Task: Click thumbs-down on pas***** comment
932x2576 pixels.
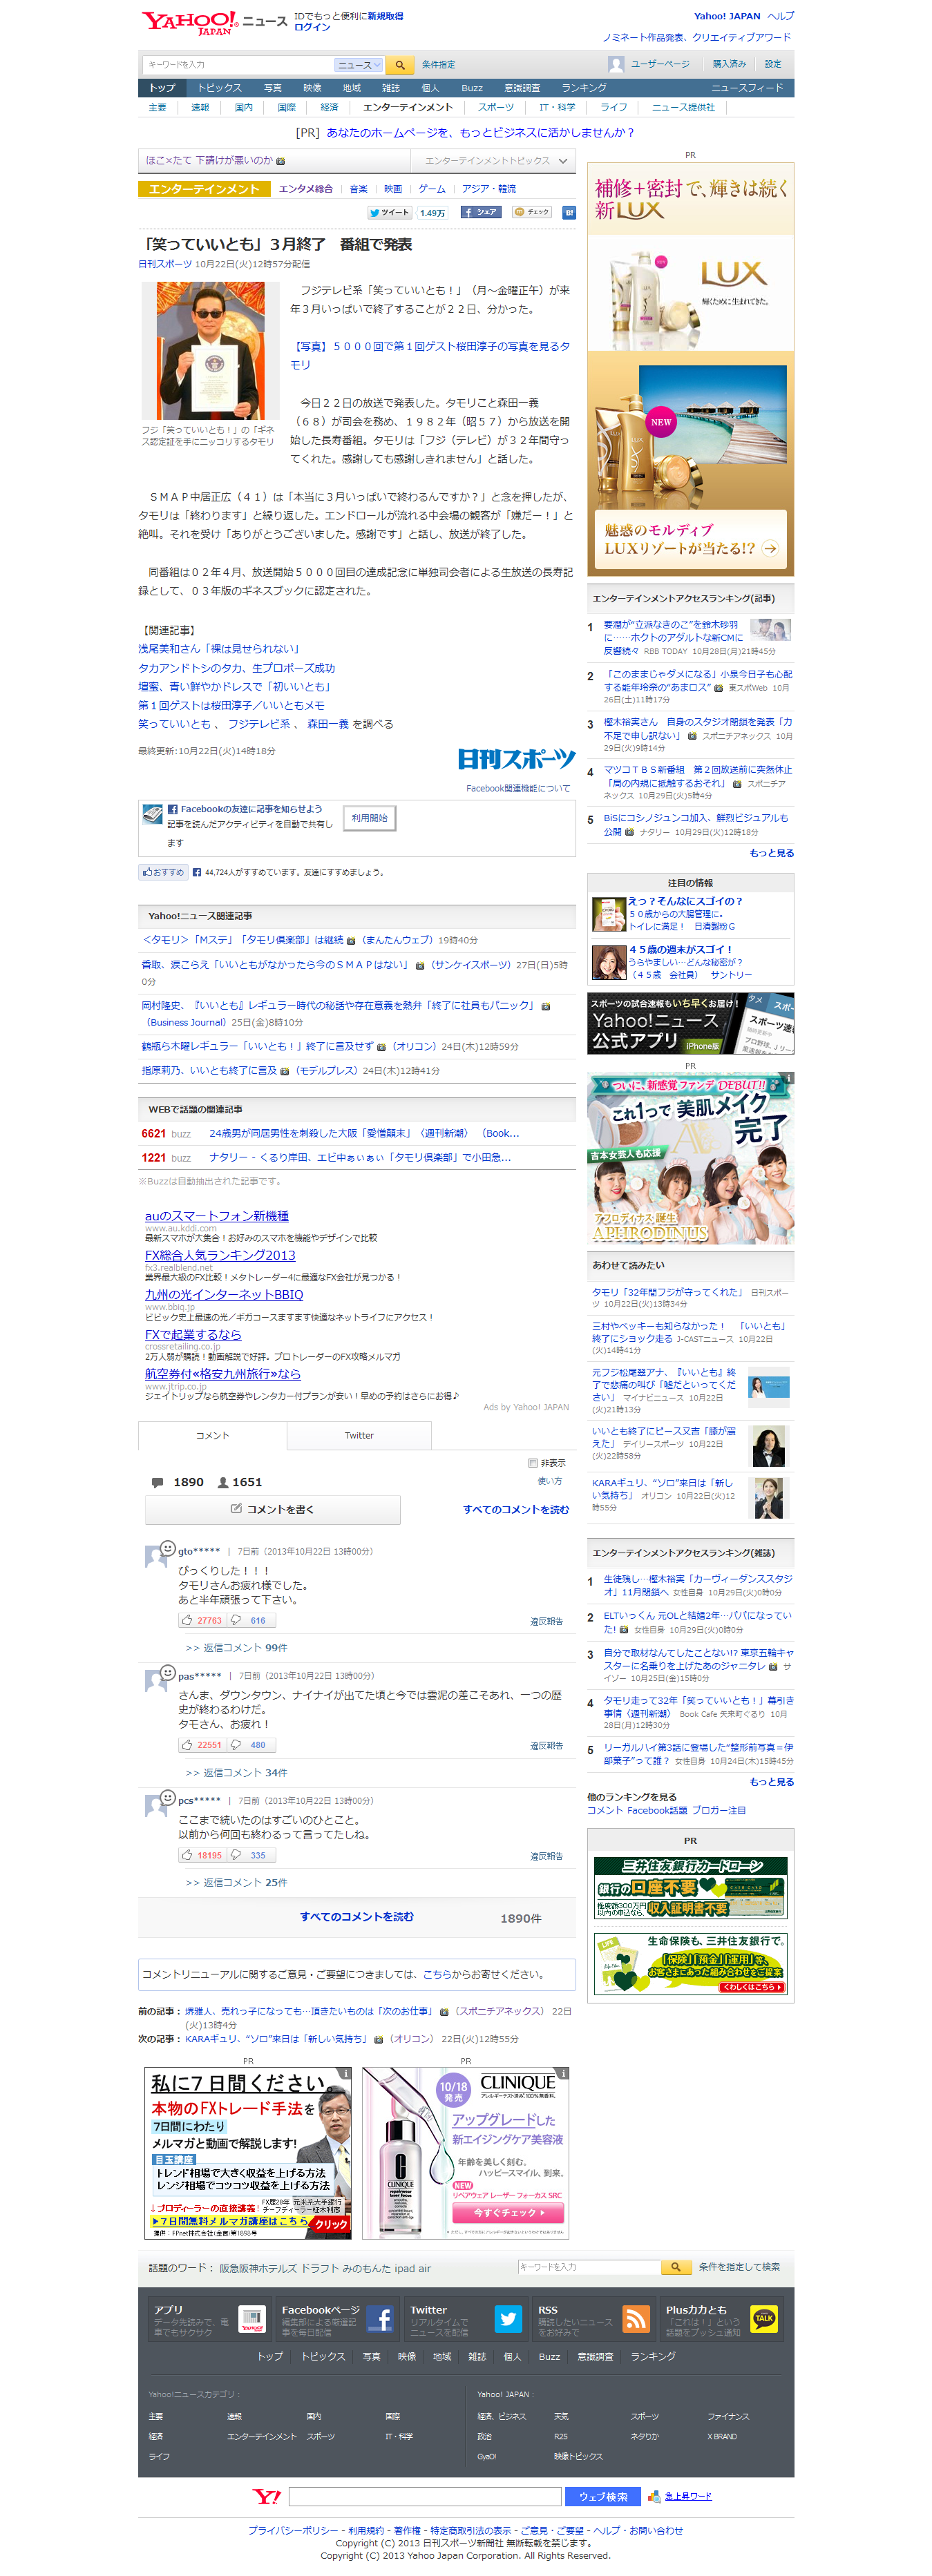Action: click(250, 1745)
